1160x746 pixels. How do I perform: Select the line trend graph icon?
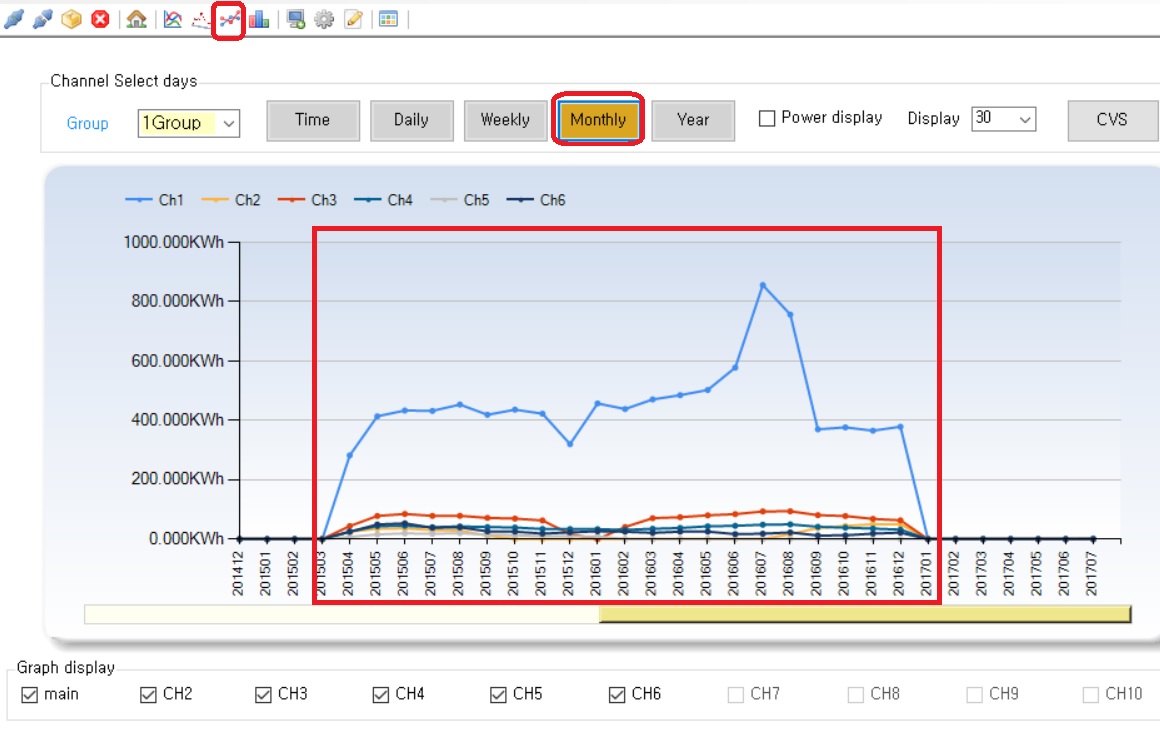[229, 19]
